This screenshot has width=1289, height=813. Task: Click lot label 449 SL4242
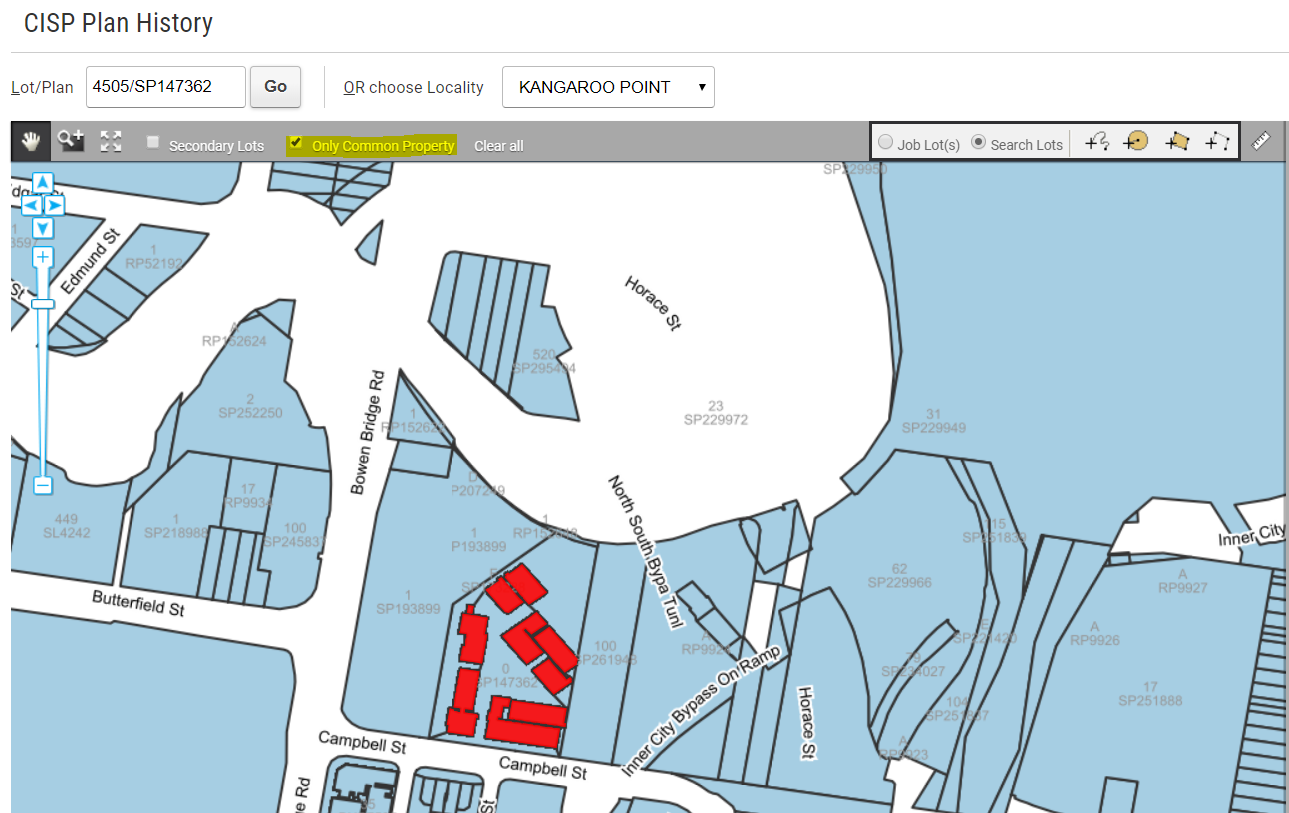[67, 526]
